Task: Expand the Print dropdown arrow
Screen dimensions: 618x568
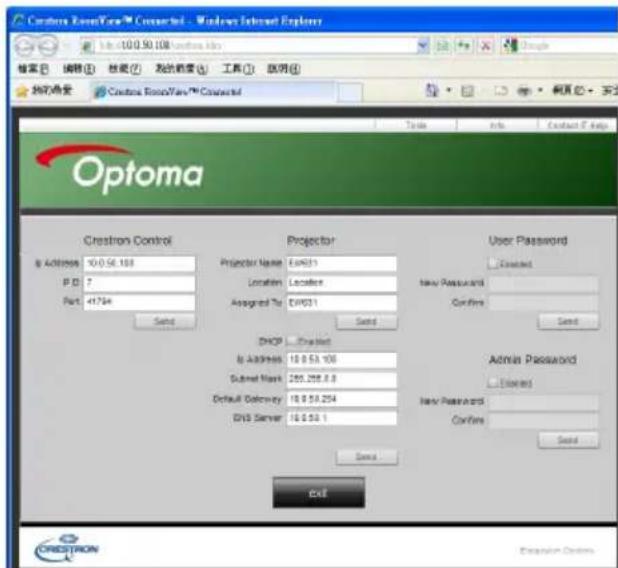Action: tap(540, 91)
